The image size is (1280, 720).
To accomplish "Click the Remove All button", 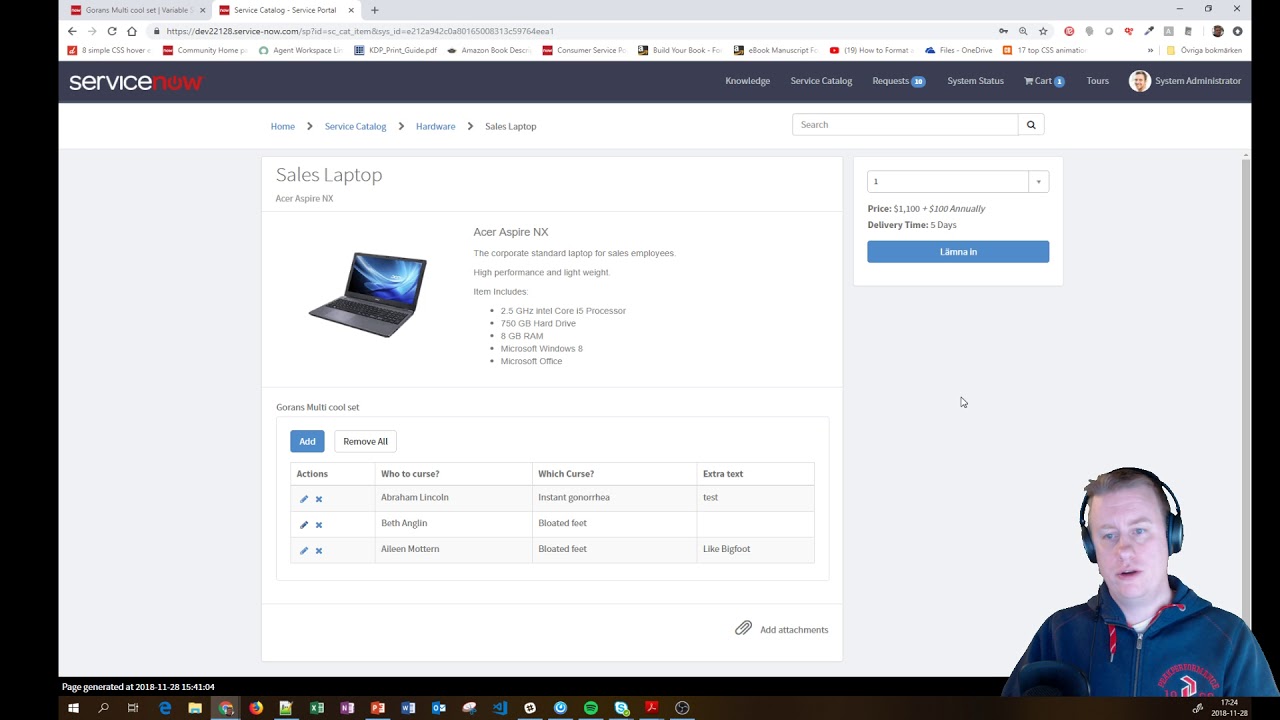I will tap(365, 441).
